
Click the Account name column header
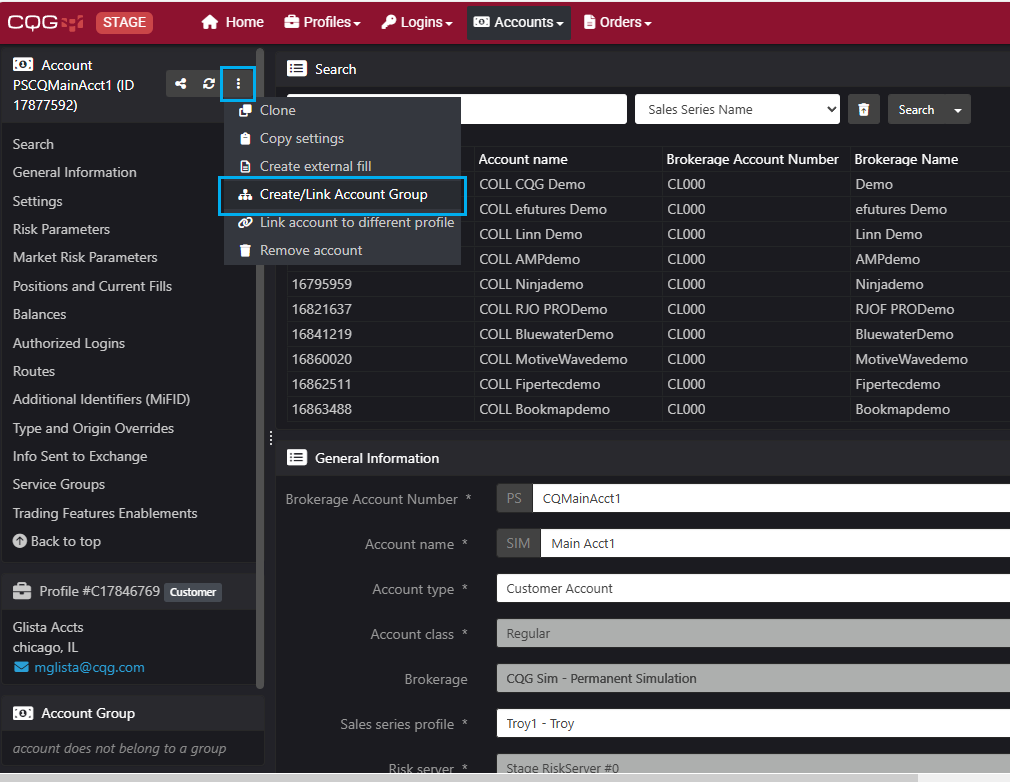(x=523, y=159)
